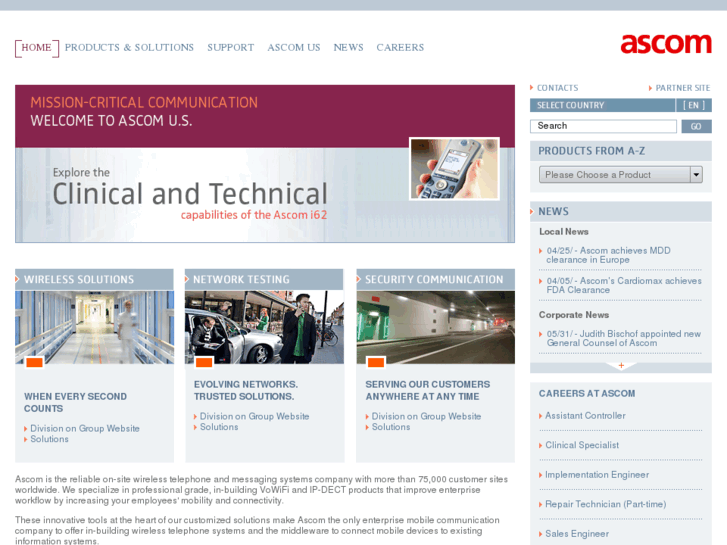Click the Clinical and Technical banner

coord(265,195)
